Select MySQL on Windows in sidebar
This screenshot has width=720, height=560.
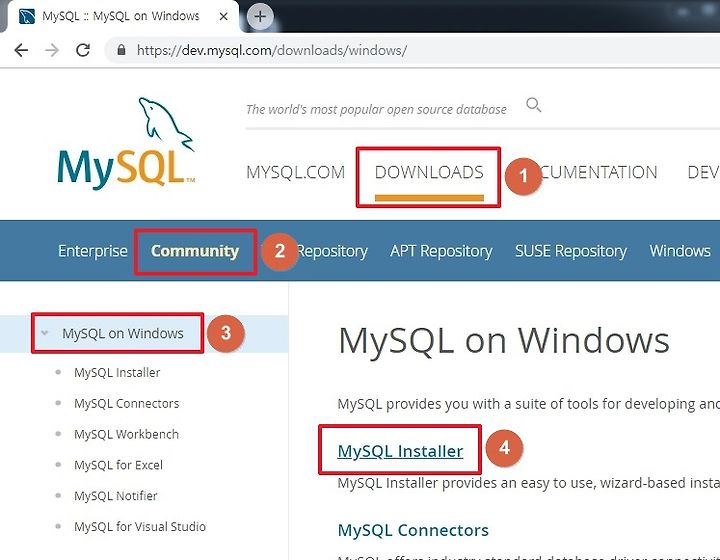click(123, 333)
